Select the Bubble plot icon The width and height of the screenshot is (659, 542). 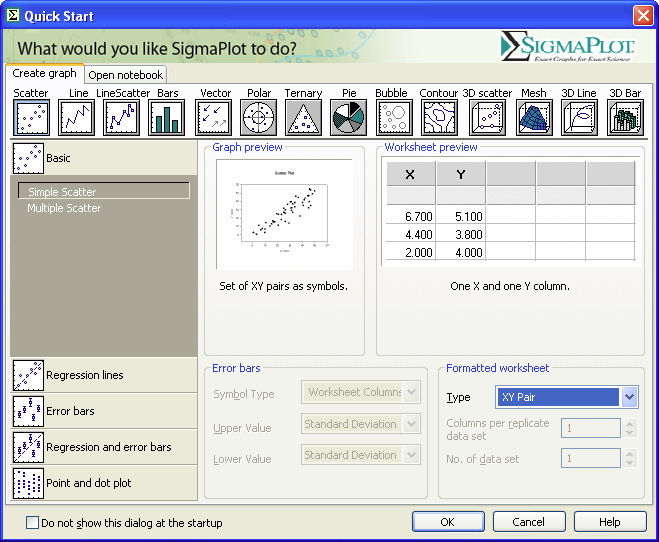click(x=395, y=118)
